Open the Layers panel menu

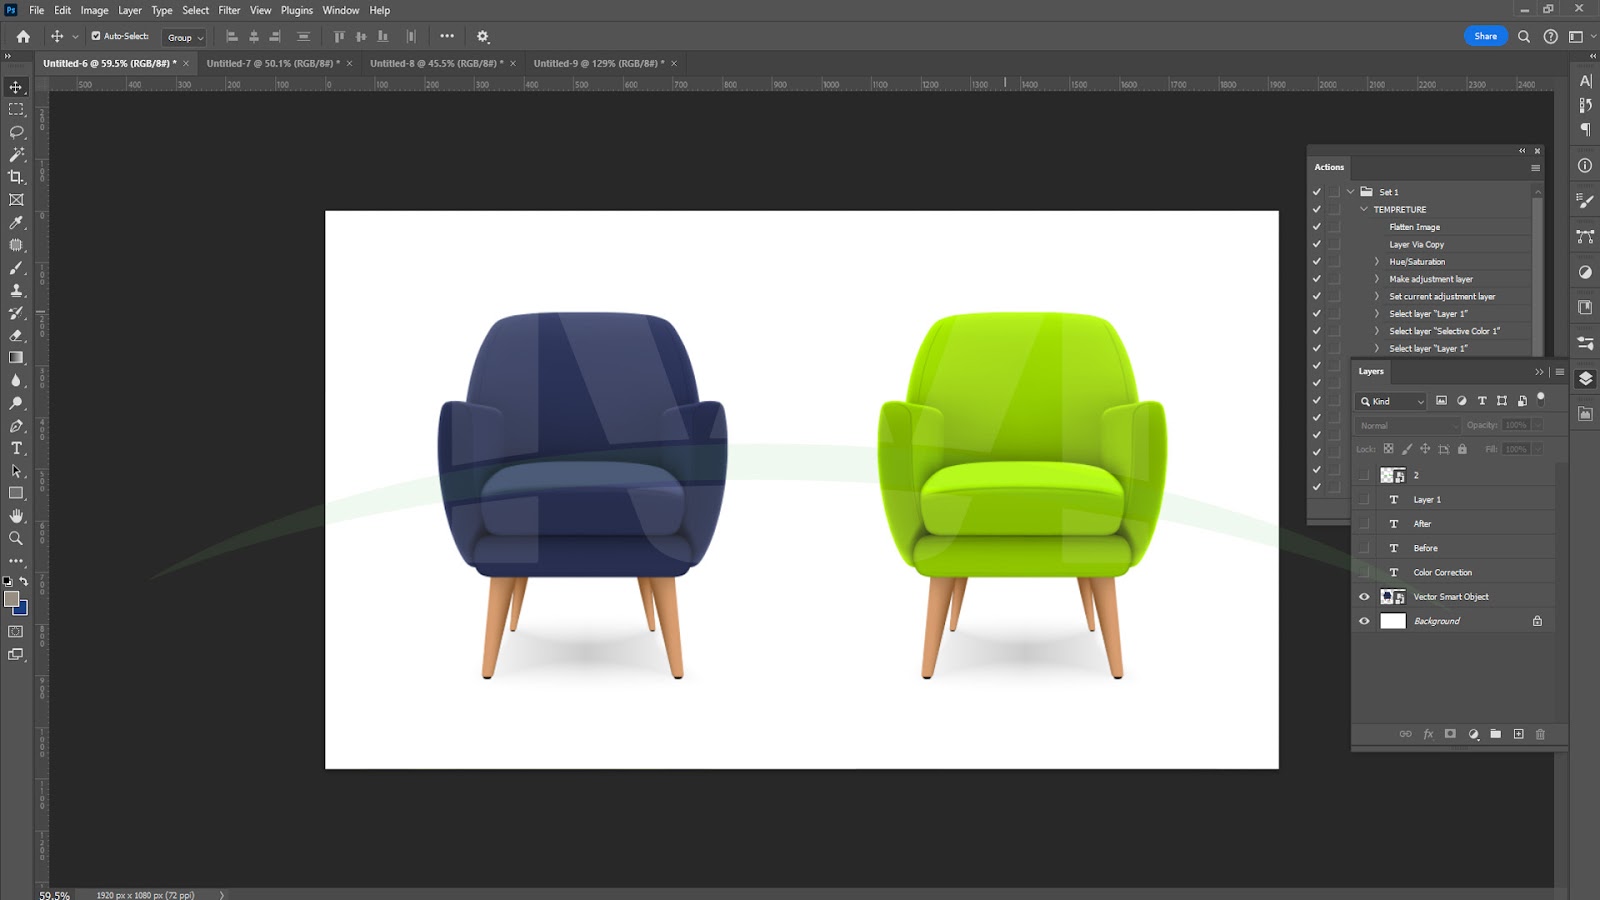click(1559, 372)
